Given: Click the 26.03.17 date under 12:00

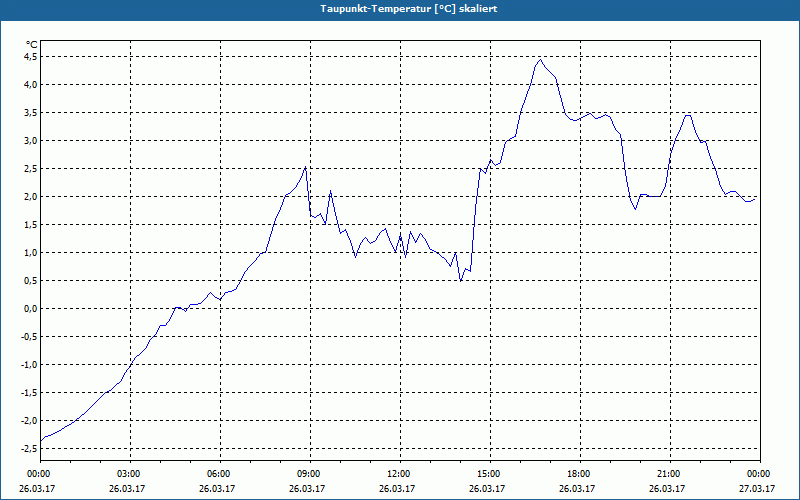Looking at the screenshot, I should [397, 489].
